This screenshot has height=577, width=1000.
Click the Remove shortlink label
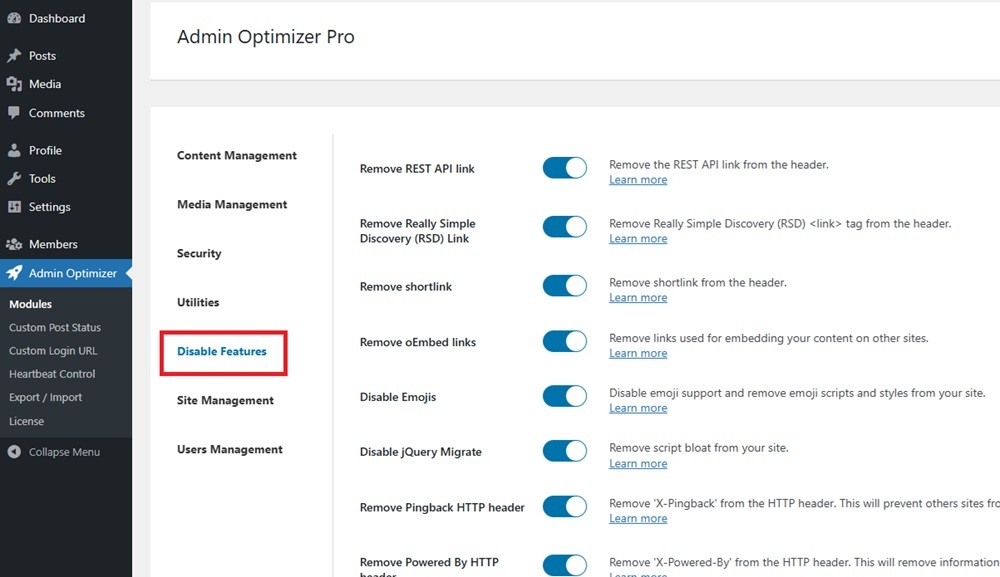406,287
